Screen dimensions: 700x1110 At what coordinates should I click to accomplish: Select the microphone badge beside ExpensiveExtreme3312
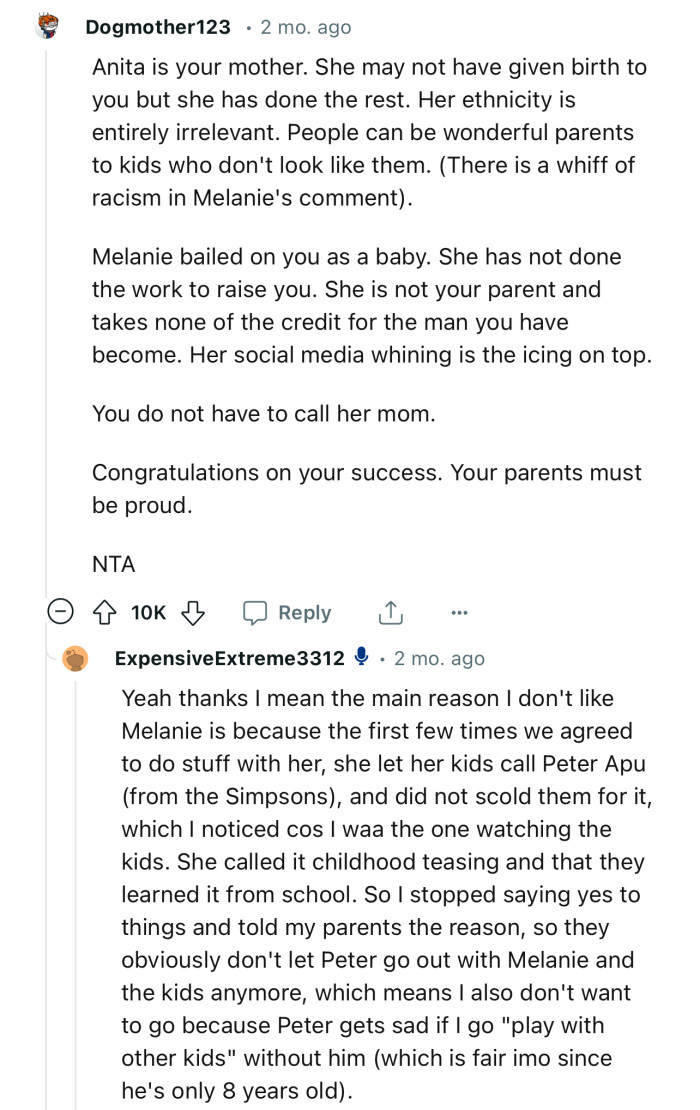(362, 657)
